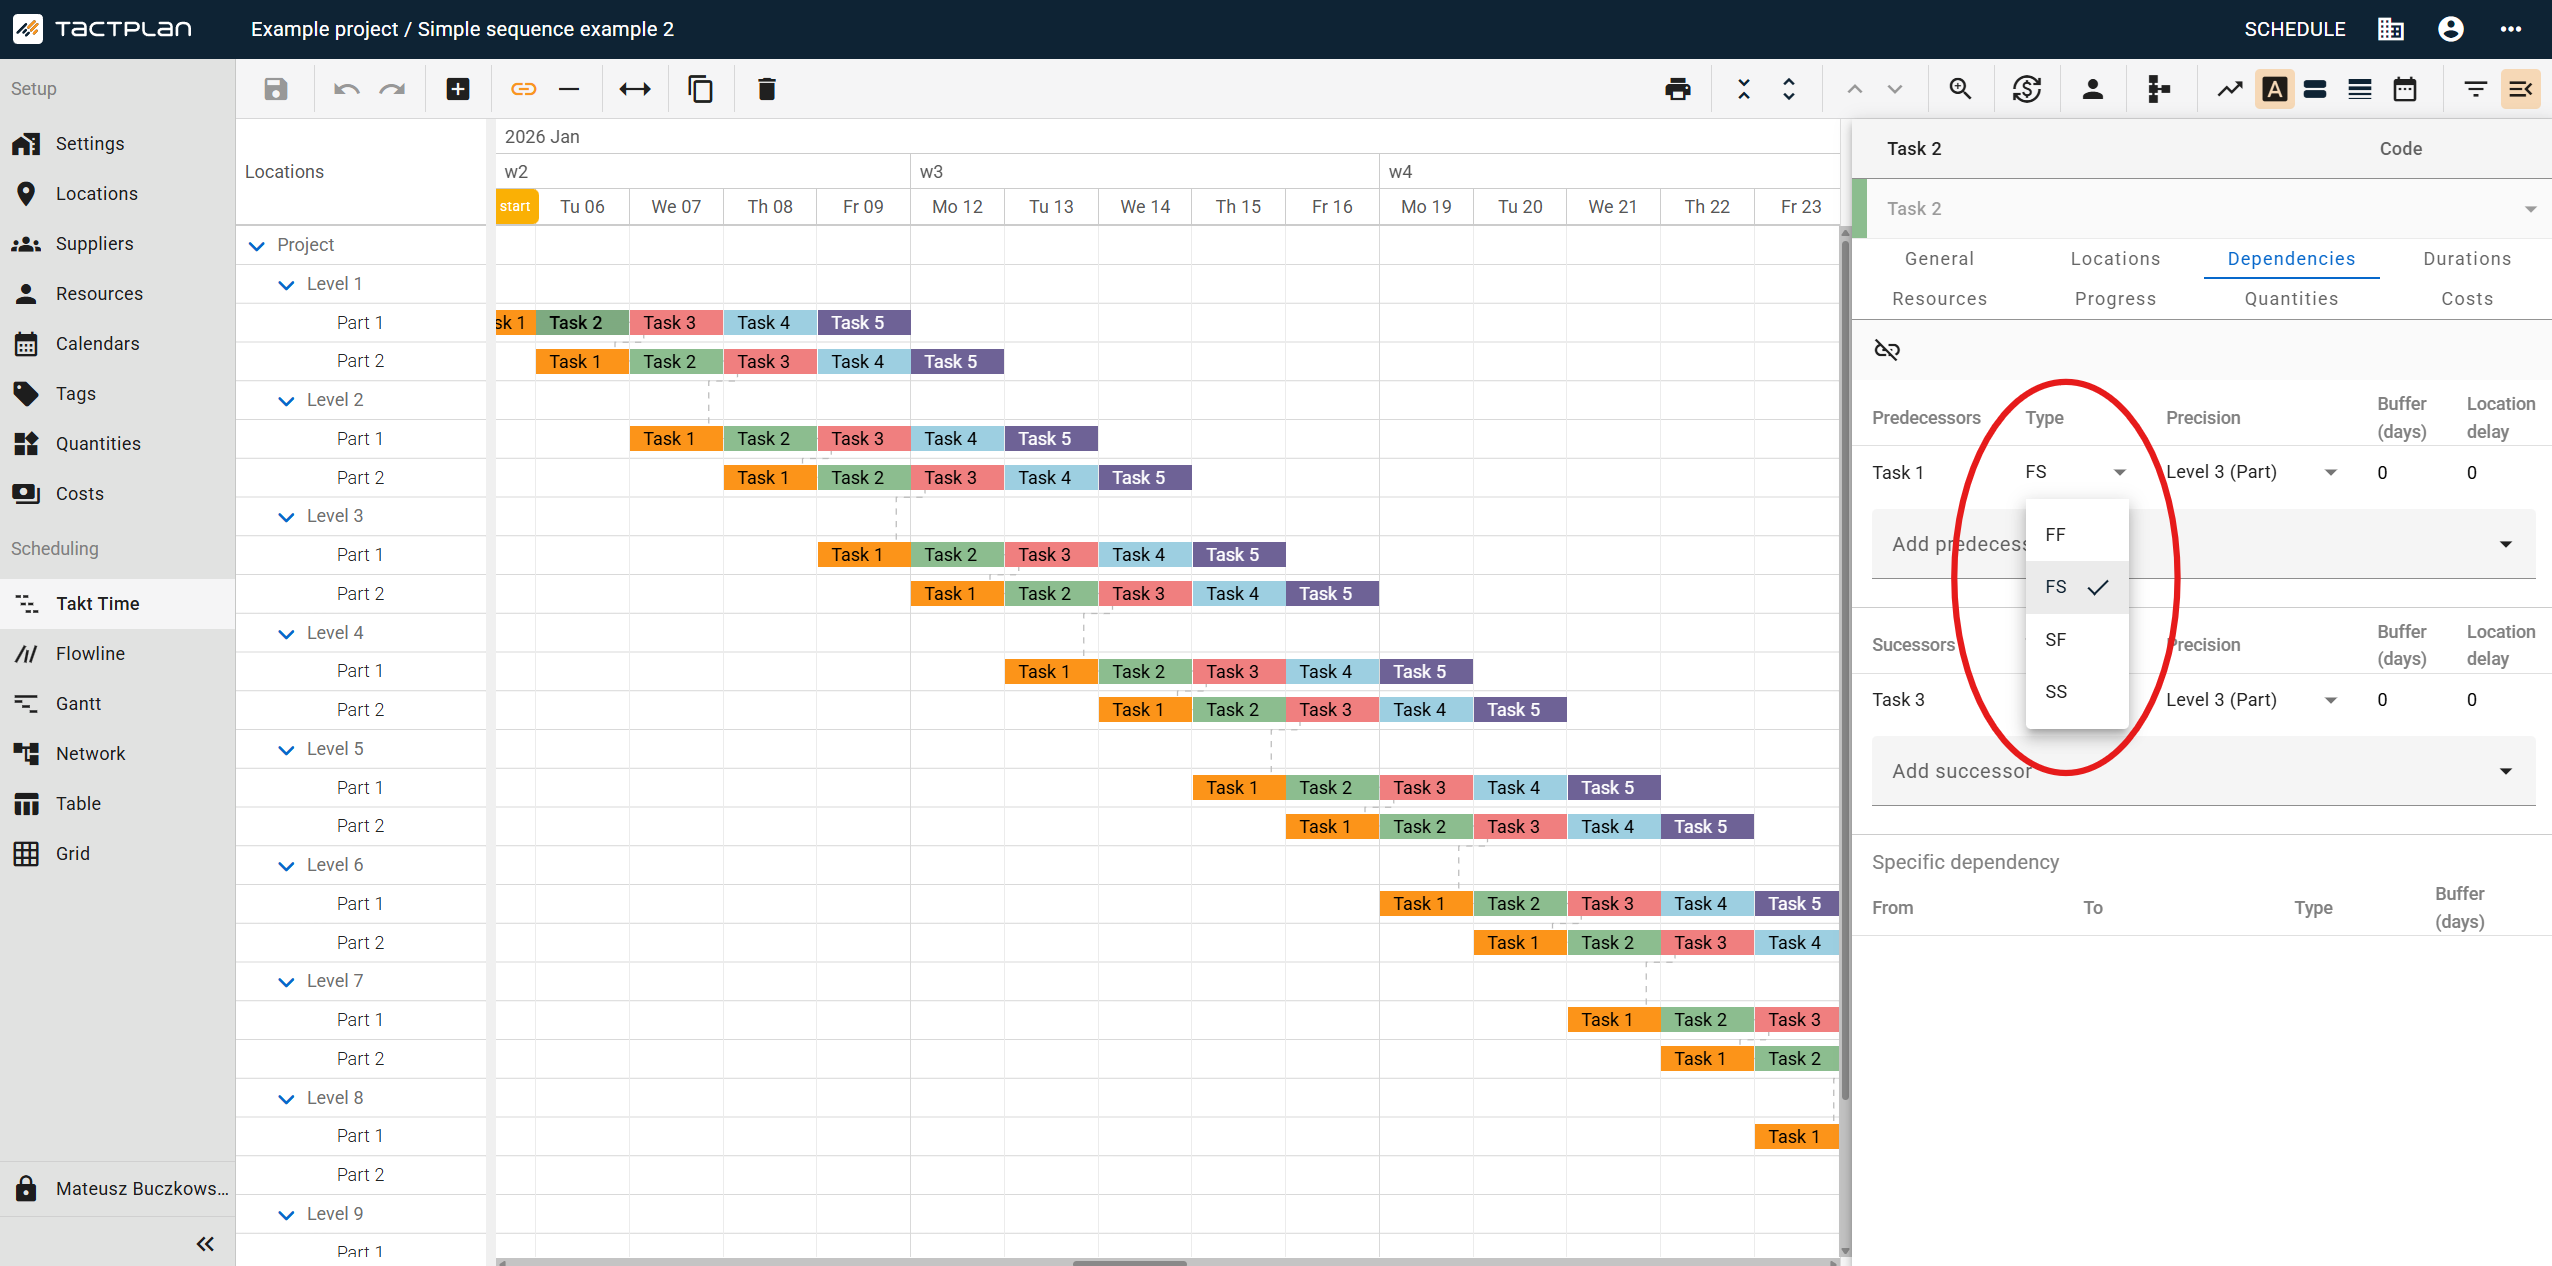Open the filter list icon
The image size is (2552, 1266).
(2476, 89)
